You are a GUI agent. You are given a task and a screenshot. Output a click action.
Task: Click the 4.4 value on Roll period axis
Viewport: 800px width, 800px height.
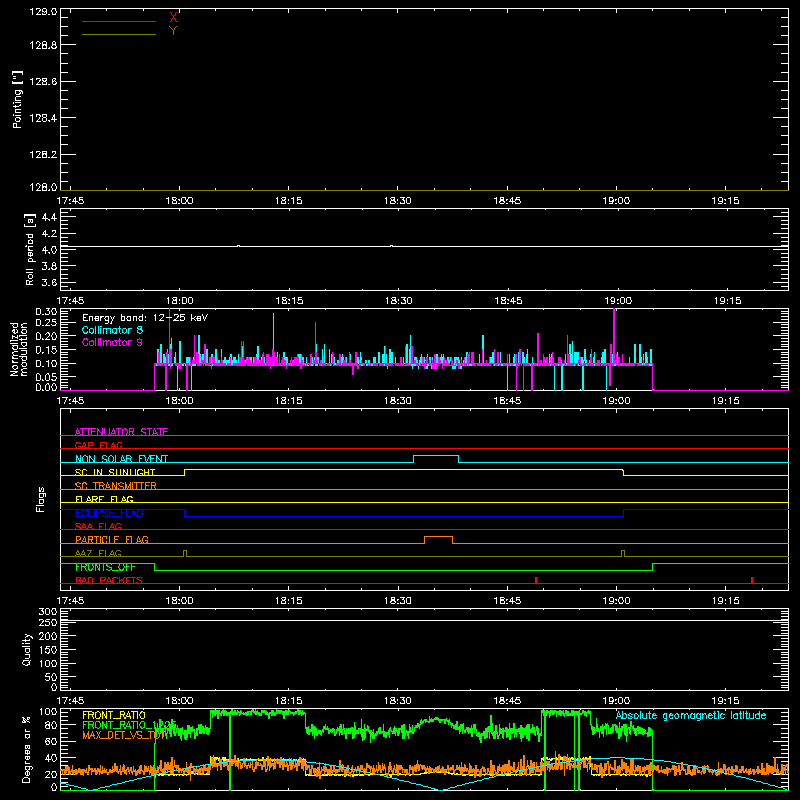[49, 217]
